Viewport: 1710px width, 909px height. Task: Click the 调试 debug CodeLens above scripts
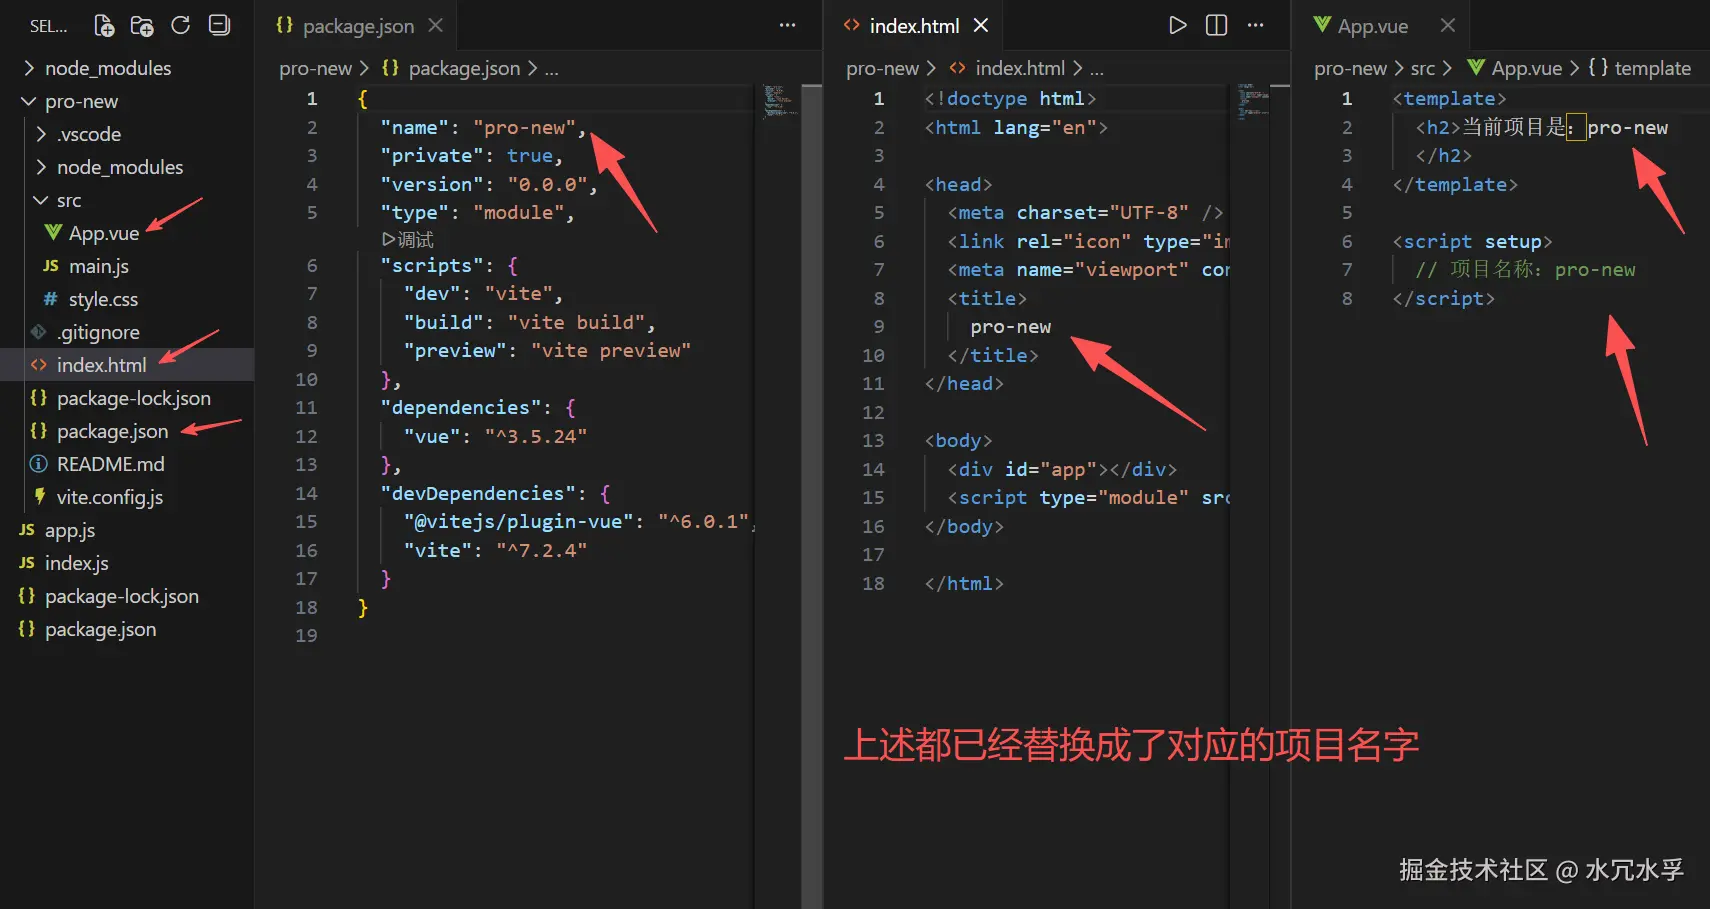point(408,240)
